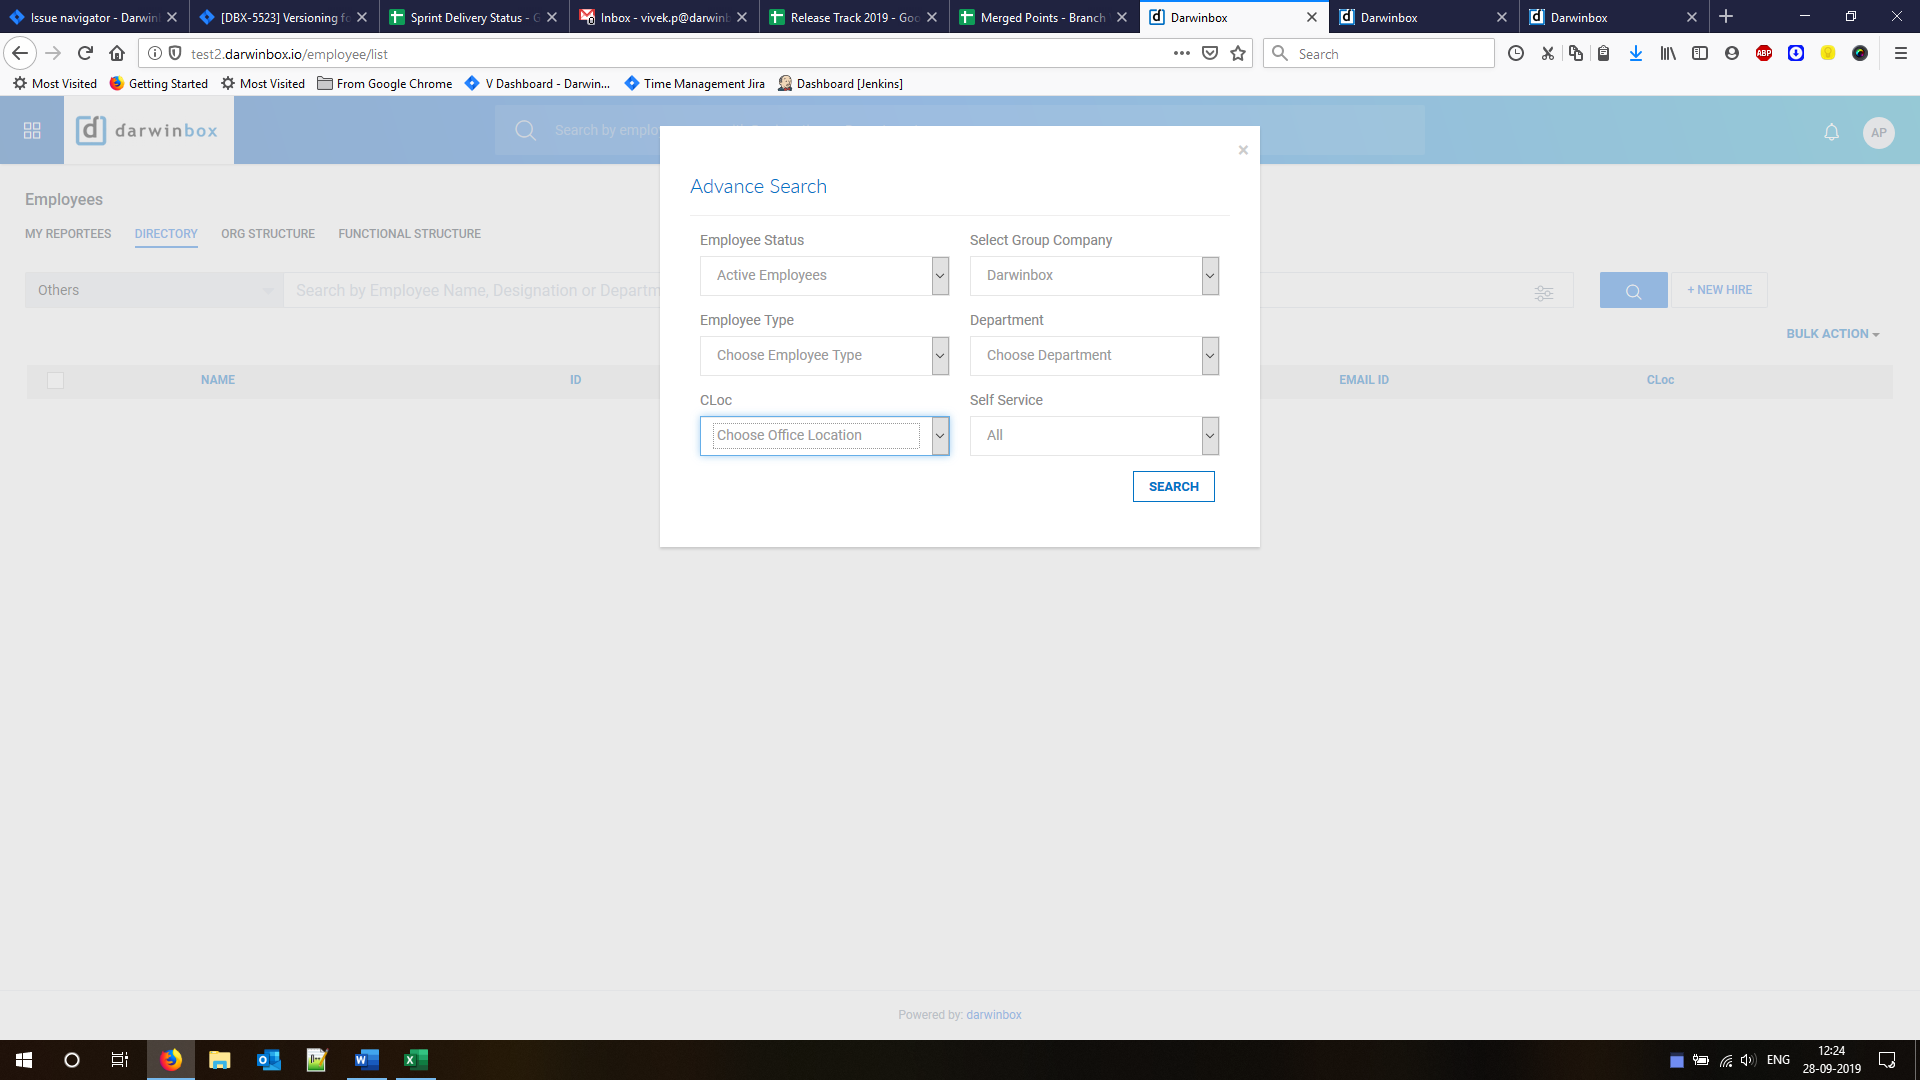Open the Self Service dropdown

[1094, 436]
